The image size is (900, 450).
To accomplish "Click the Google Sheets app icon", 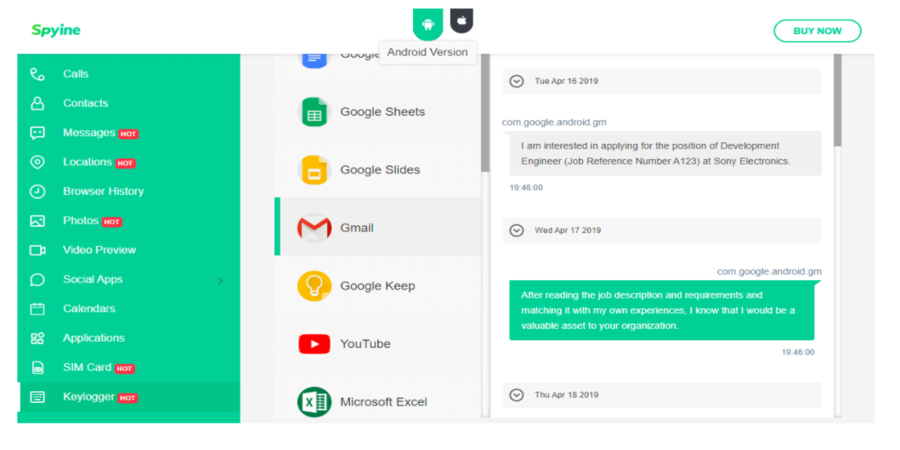I will pos(314,112).
